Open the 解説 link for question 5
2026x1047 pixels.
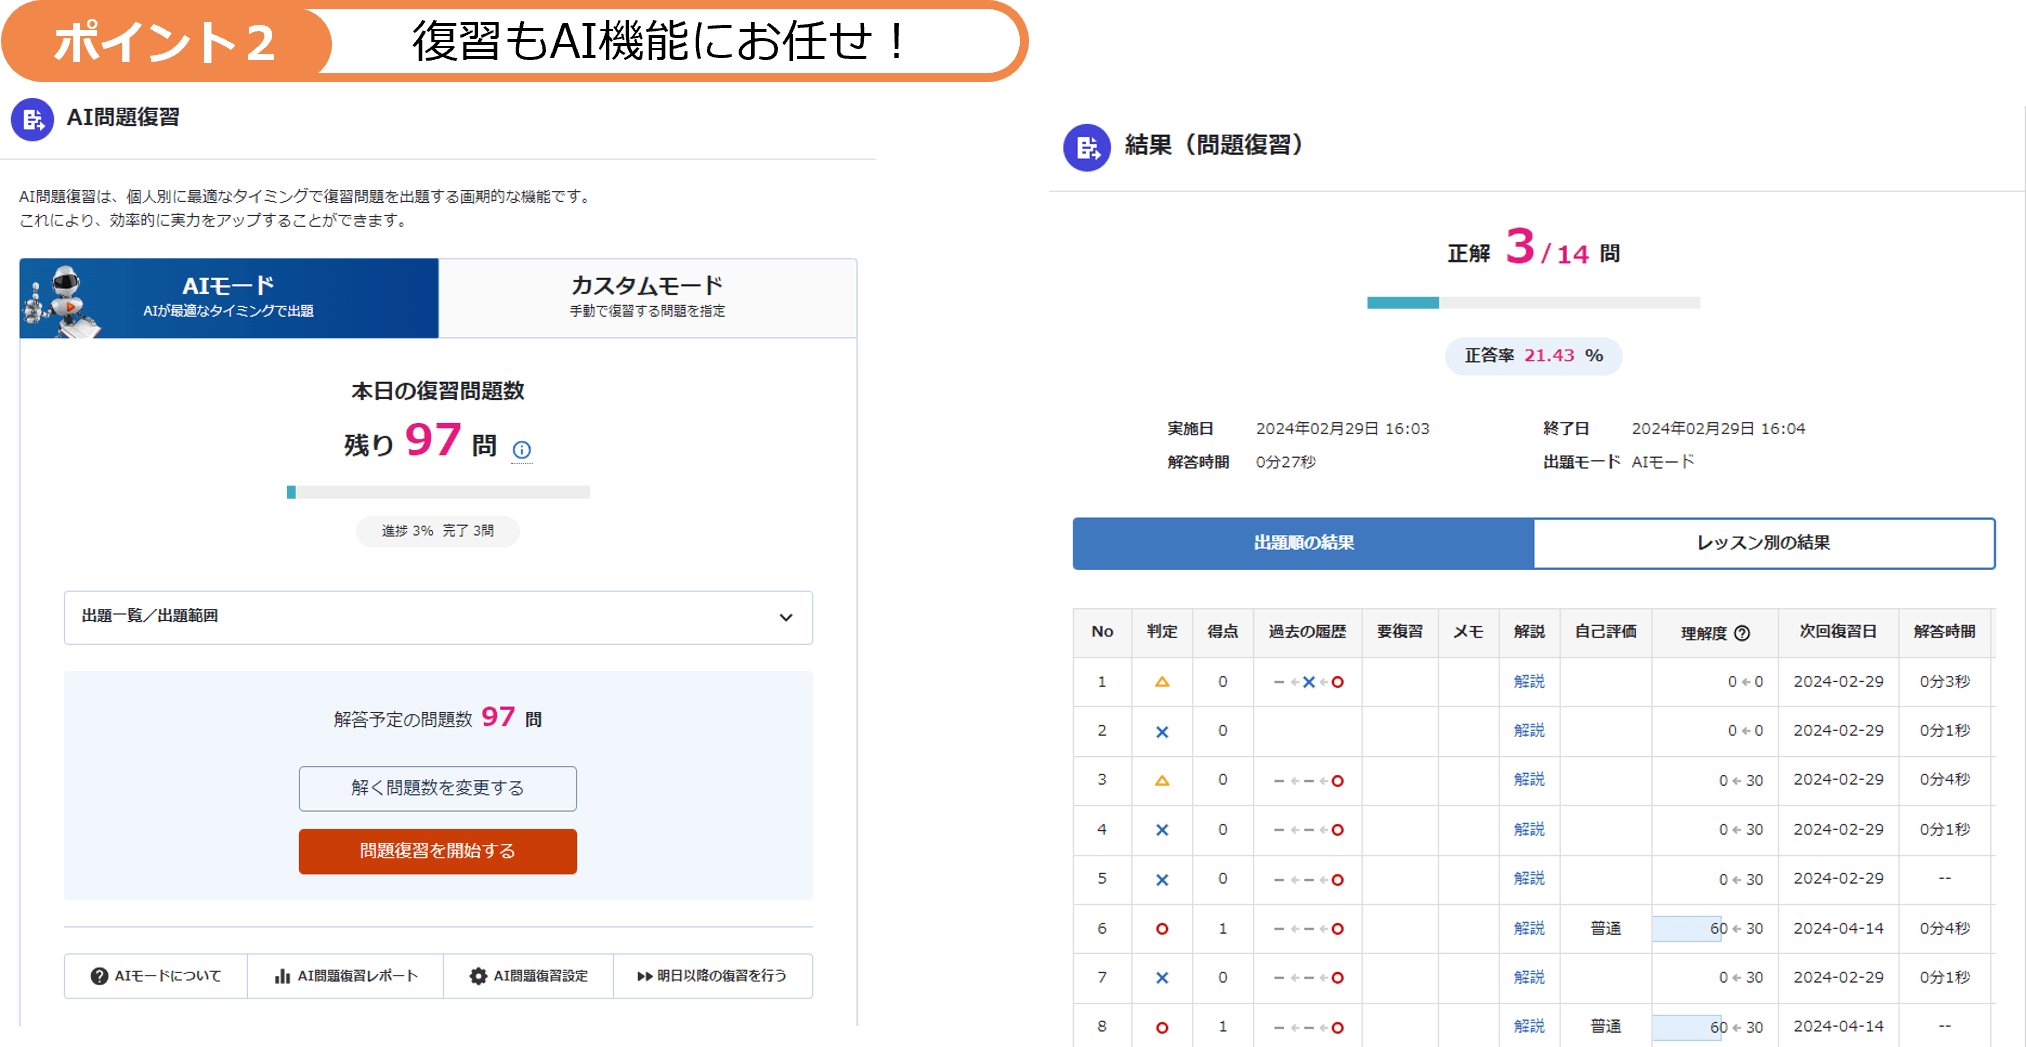click(1530, 879)
